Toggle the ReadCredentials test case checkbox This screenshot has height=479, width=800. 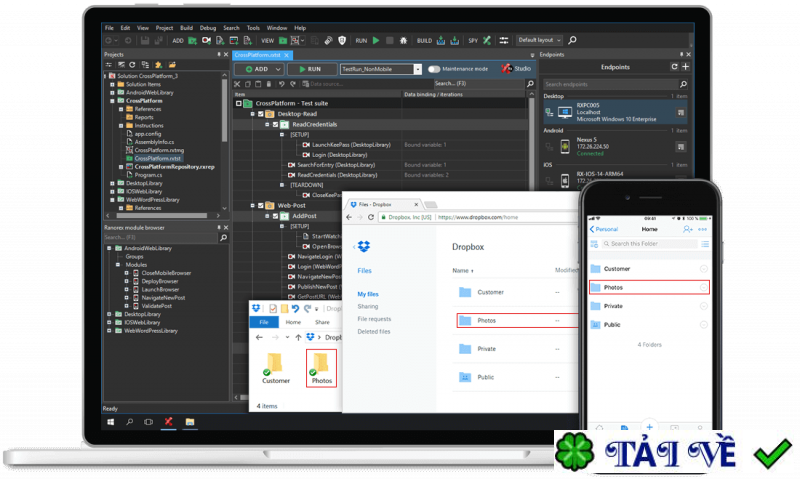point(276,124)
